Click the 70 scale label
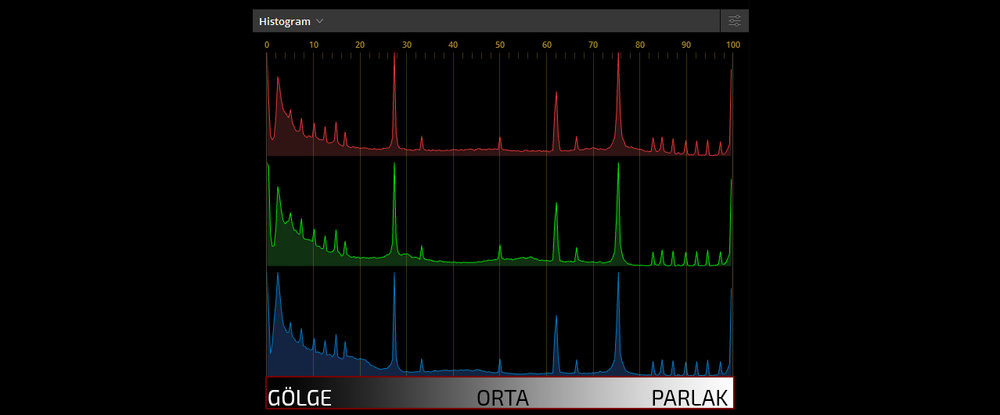 pos(593,45)
